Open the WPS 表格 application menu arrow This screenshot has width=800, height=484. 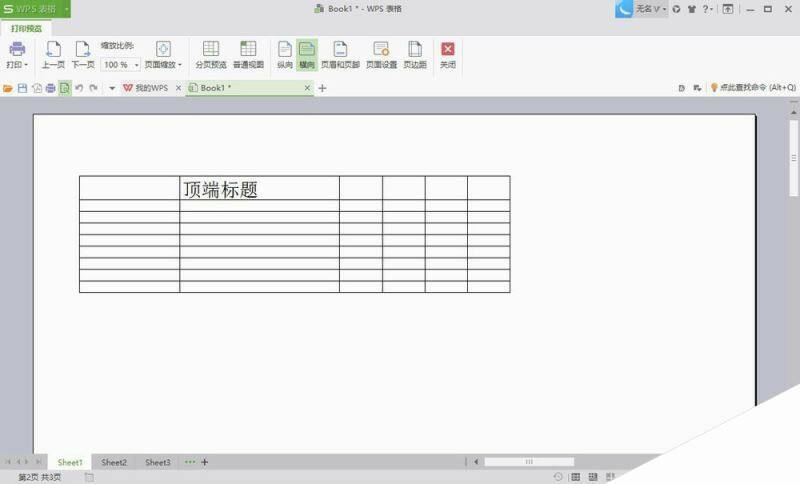(x=66, y=9)
